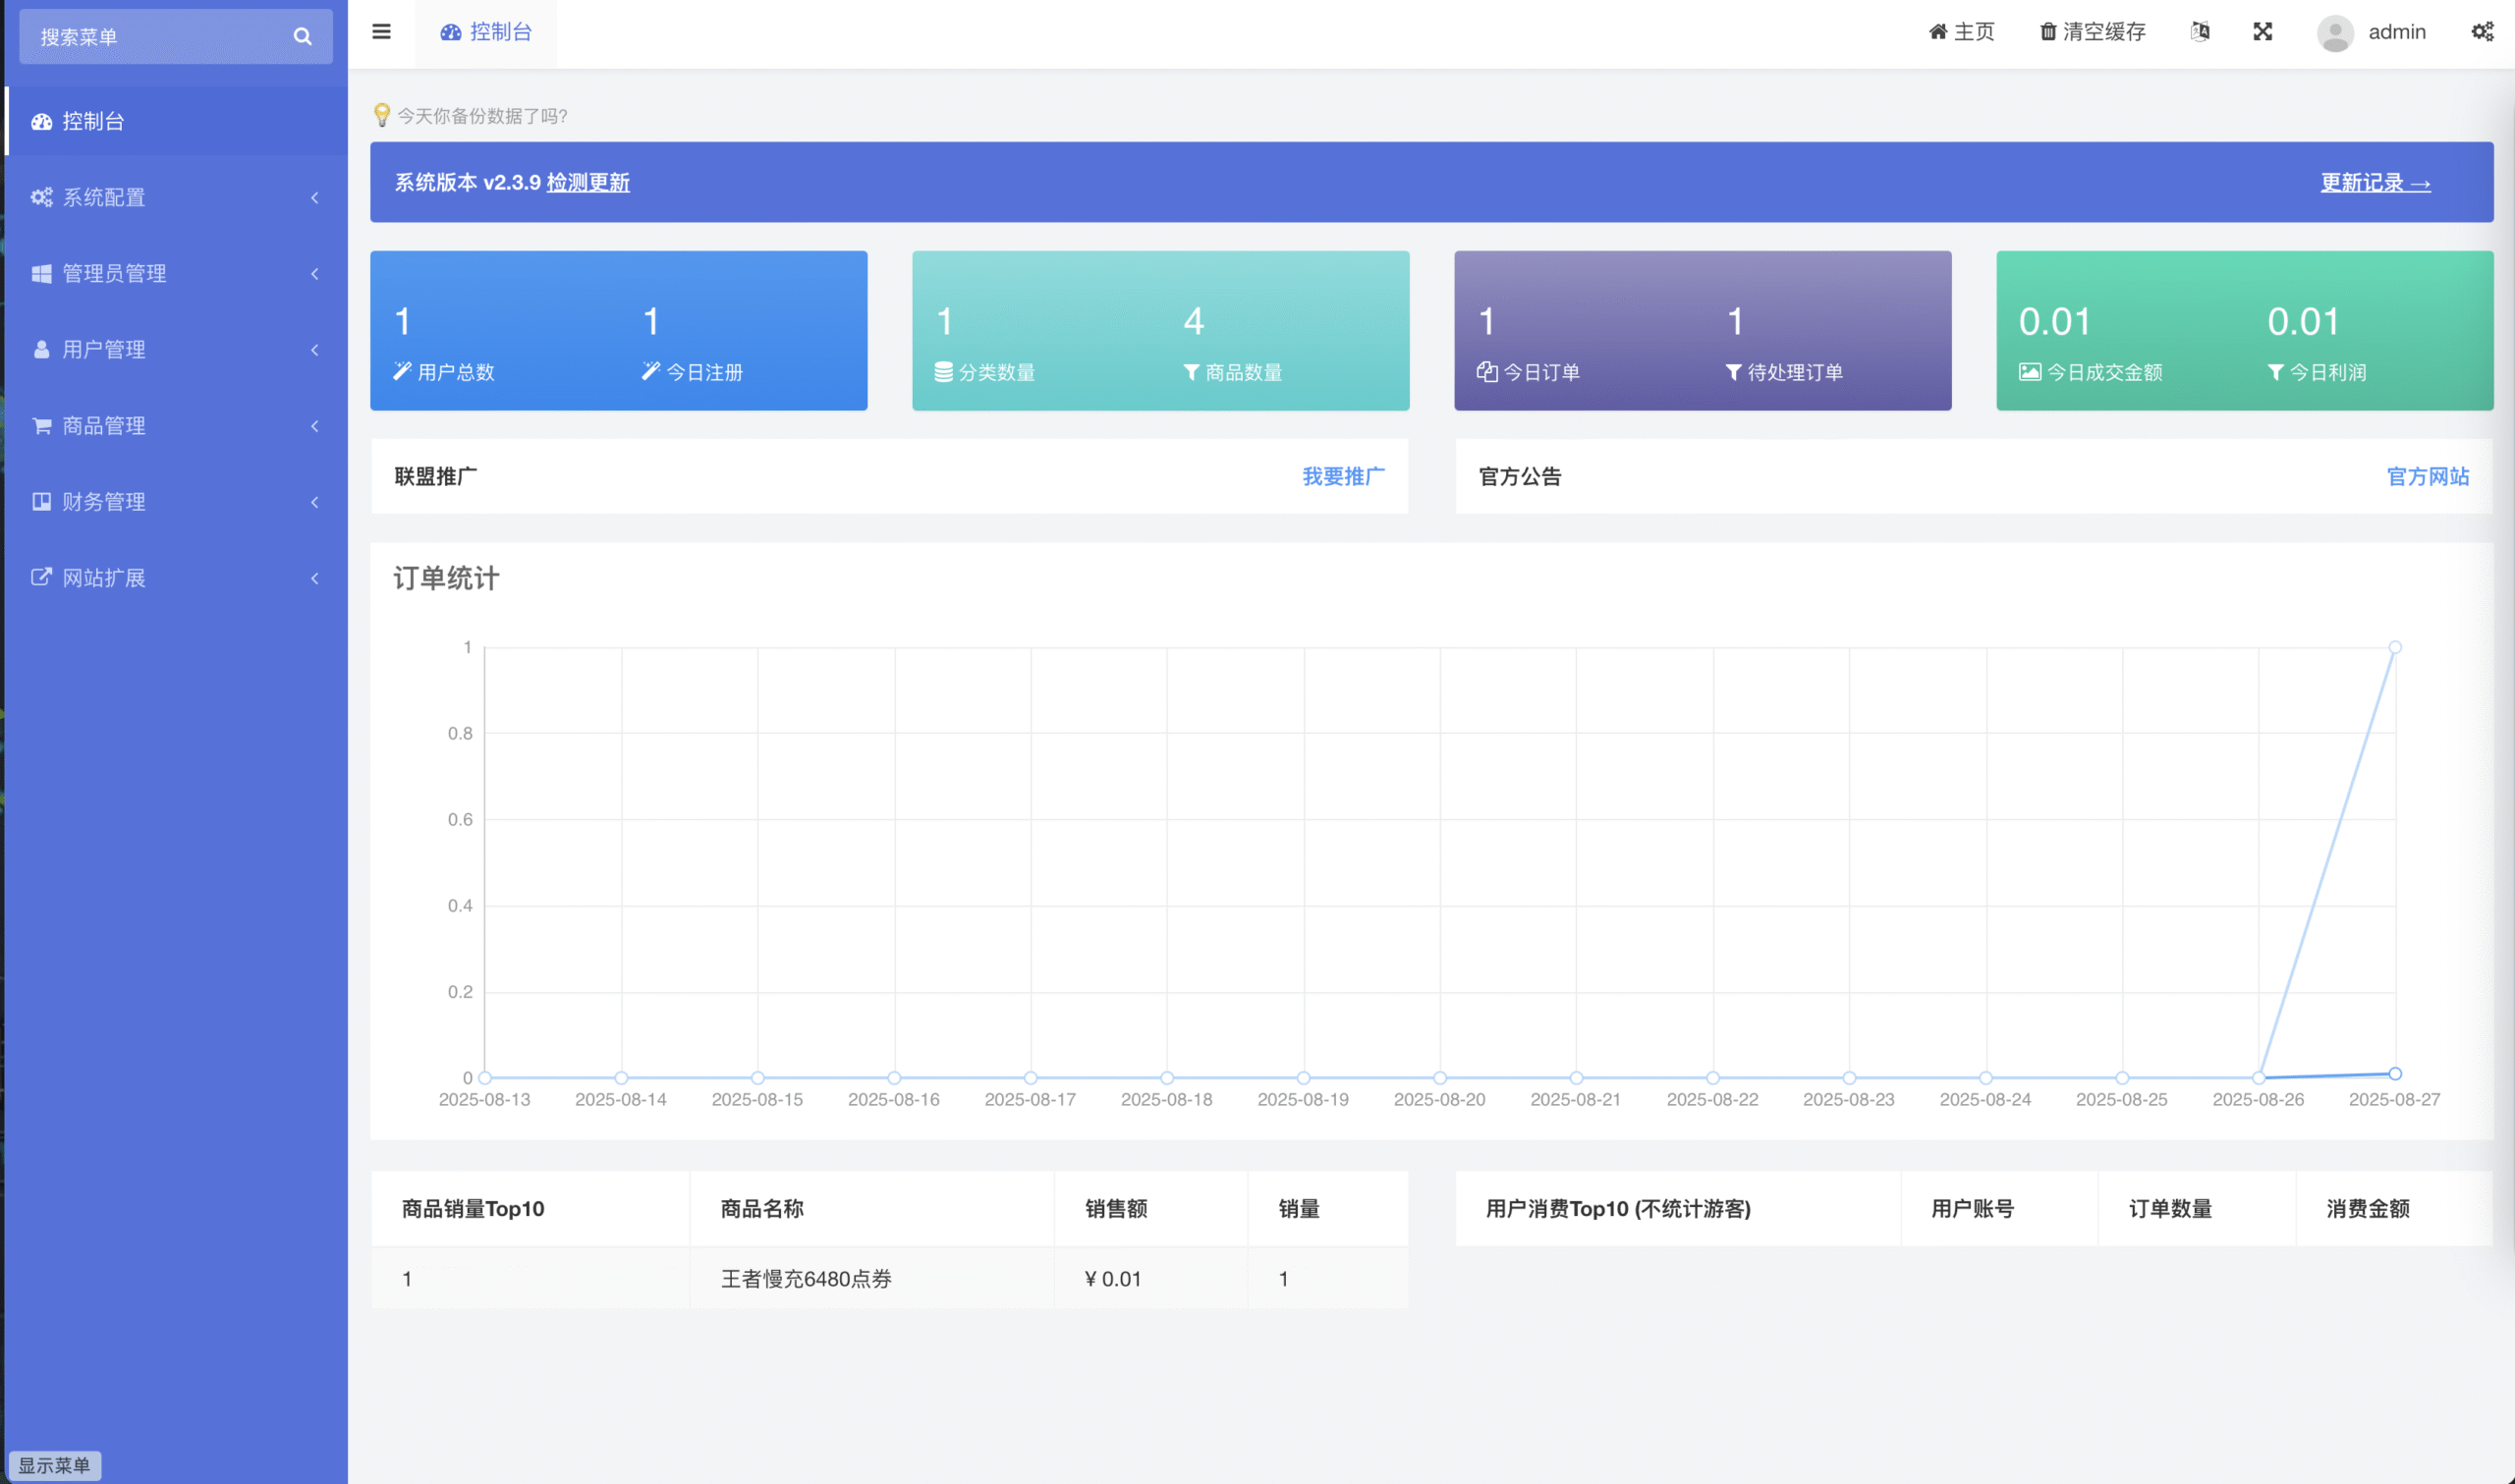Click the search magnifier icon in sidebar
Screen dimensions: 2515x1484
click(x=302, y=37)
